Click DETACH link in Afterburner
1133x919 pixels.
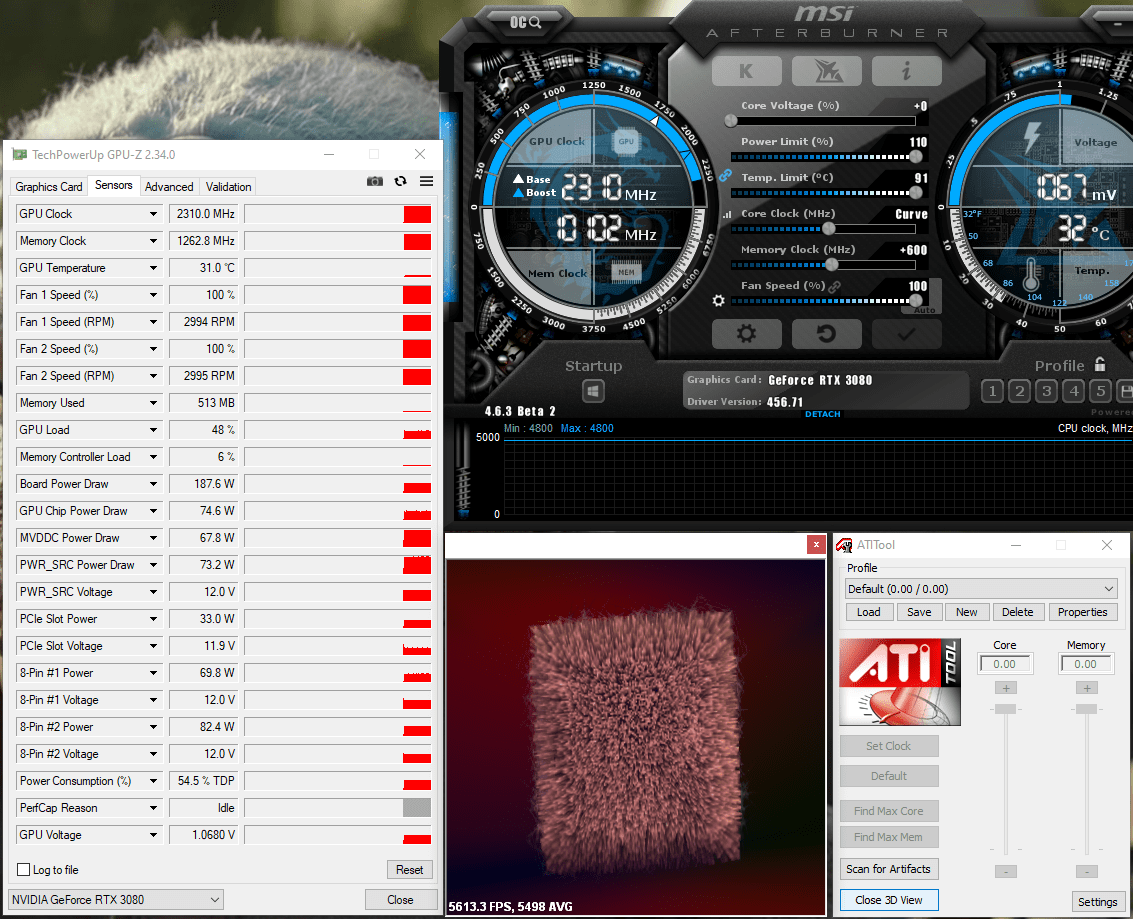(x=823, y=414)
